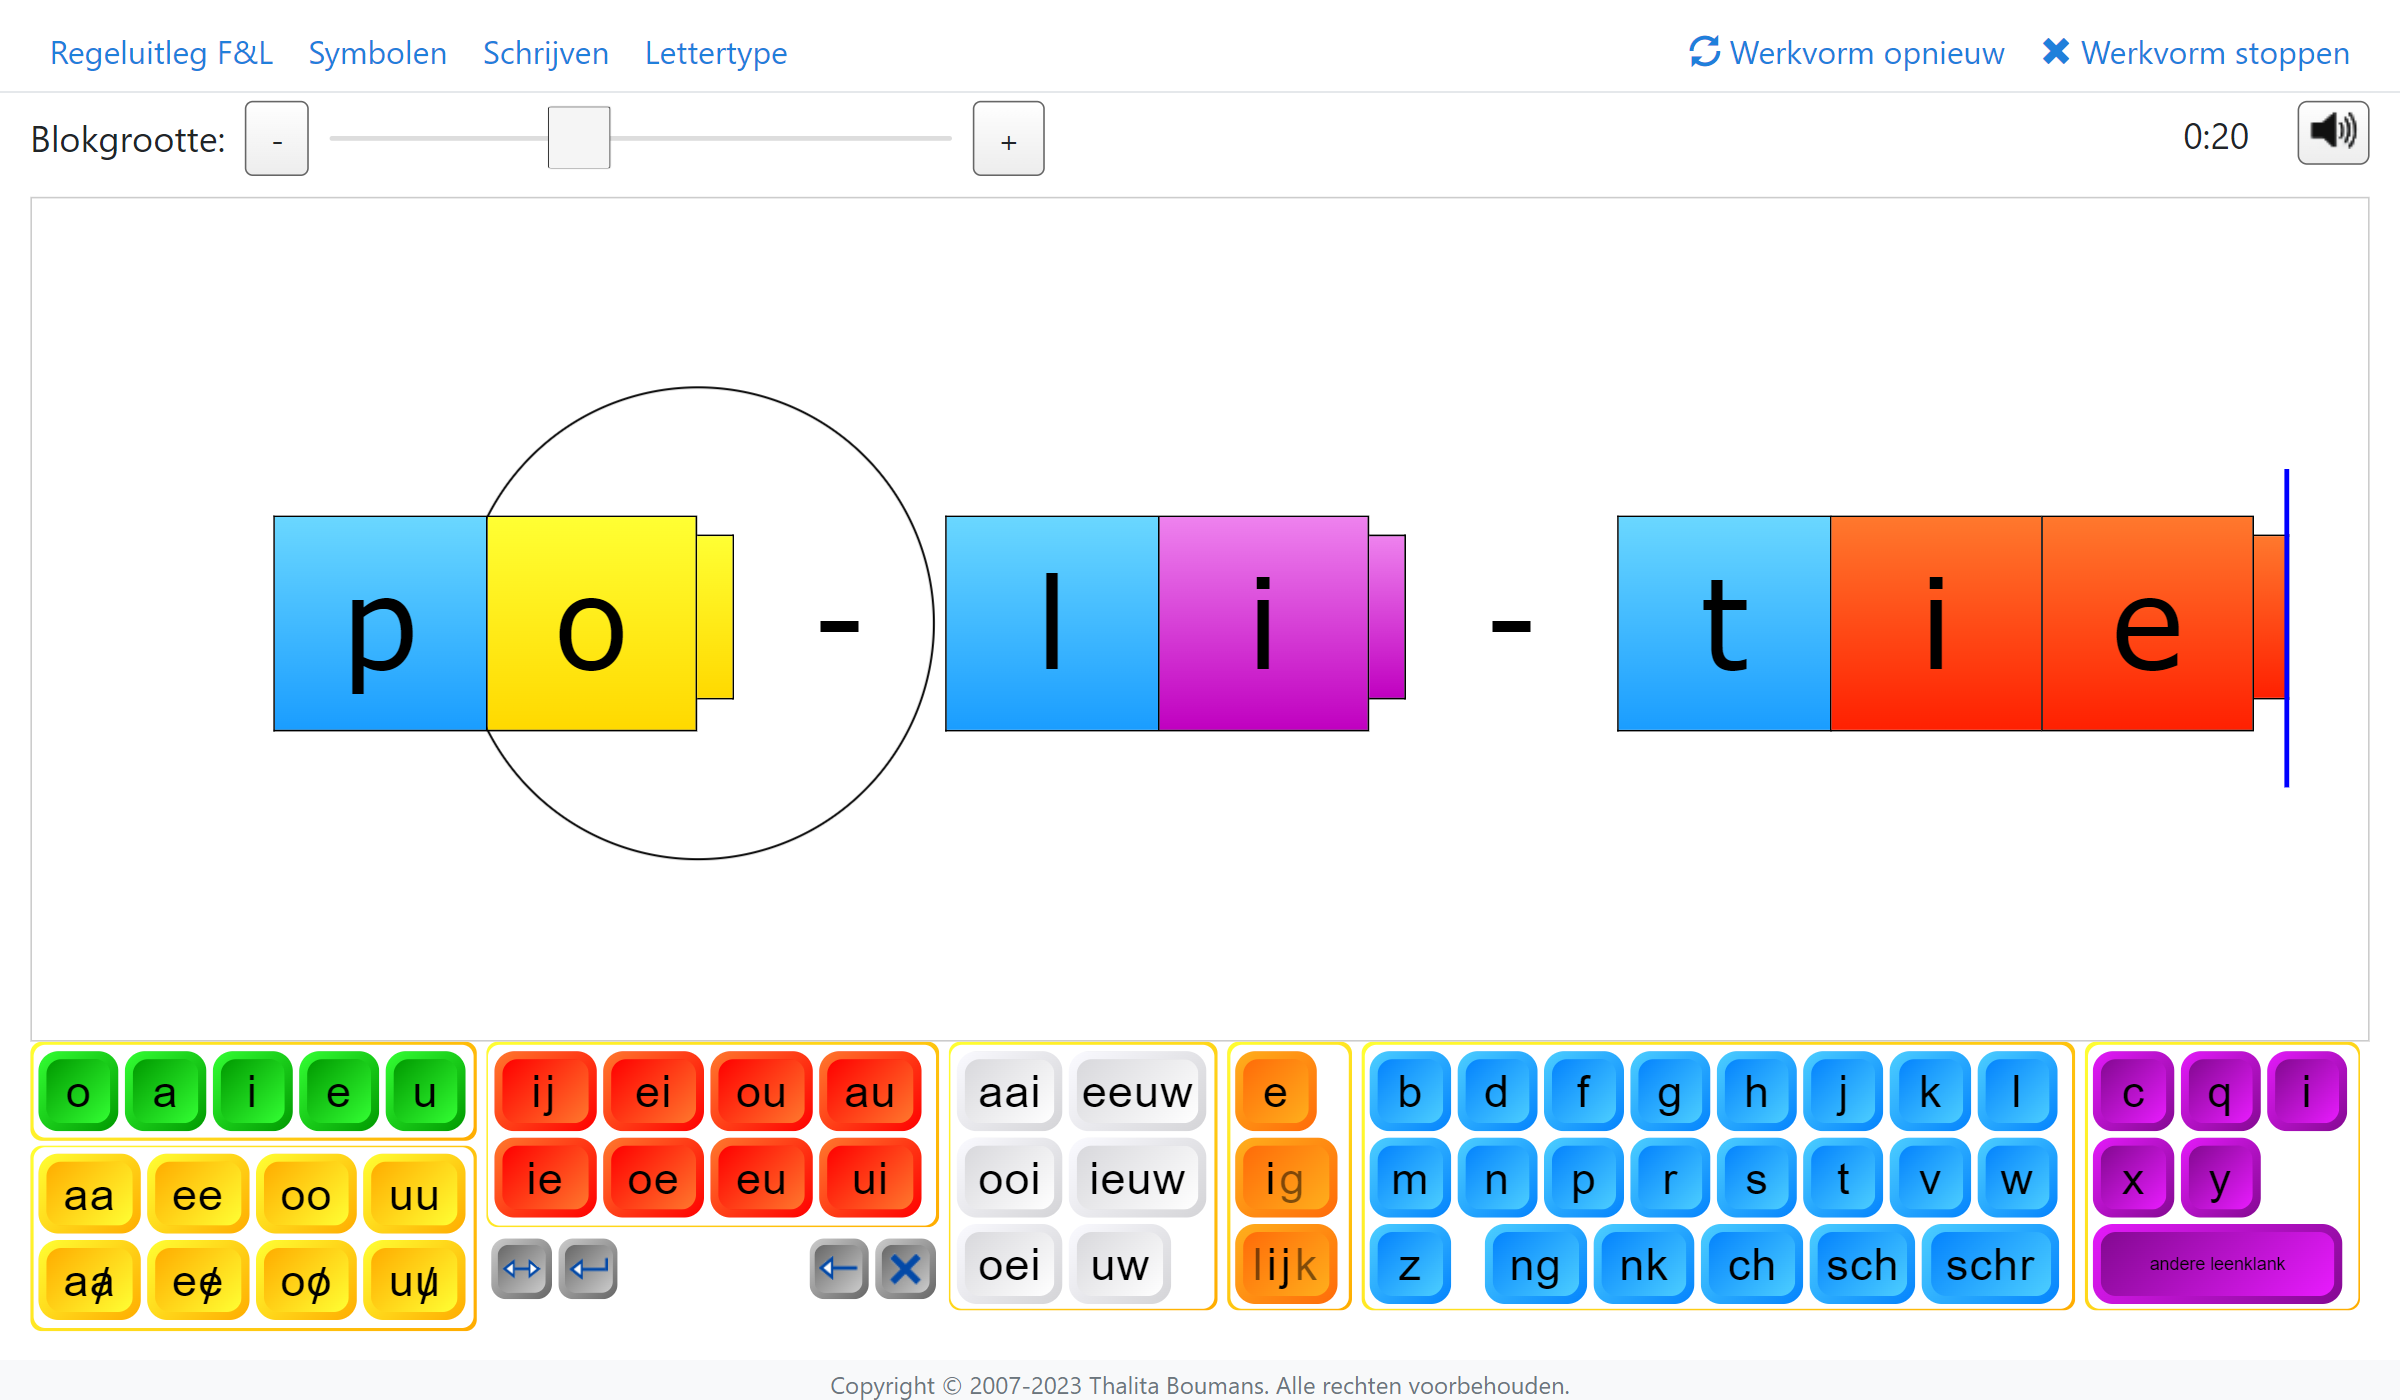2400x1400 pixels.
Task: Select the orange 'lijk' suffix key
Action: click(1285, 1265)
